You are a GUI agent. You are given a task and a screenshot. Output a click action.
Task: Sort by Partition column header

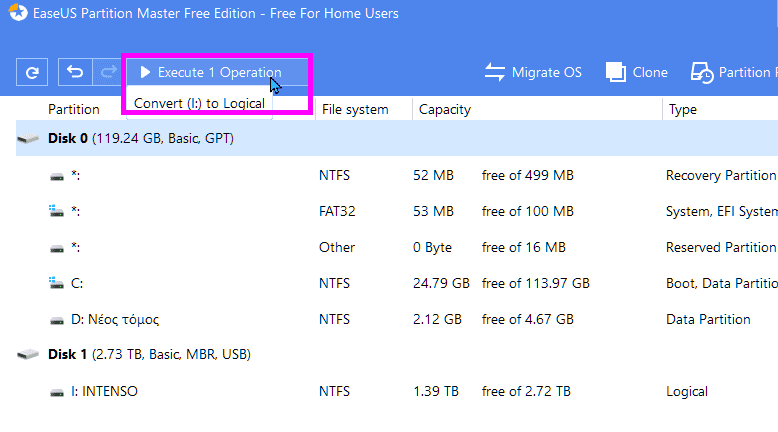pyautogui.click(x=73, y=109)
